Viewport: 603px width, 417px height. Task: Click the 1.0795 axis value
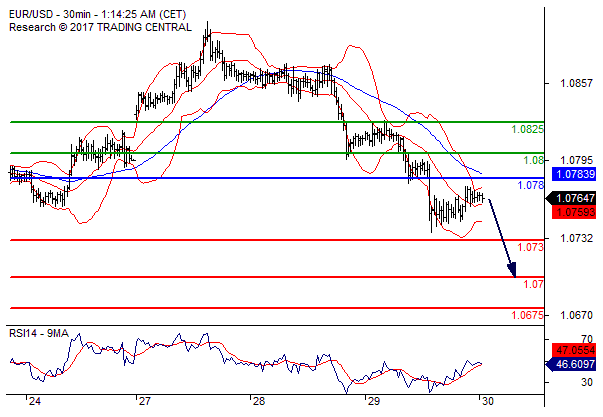tap(576, 160)
